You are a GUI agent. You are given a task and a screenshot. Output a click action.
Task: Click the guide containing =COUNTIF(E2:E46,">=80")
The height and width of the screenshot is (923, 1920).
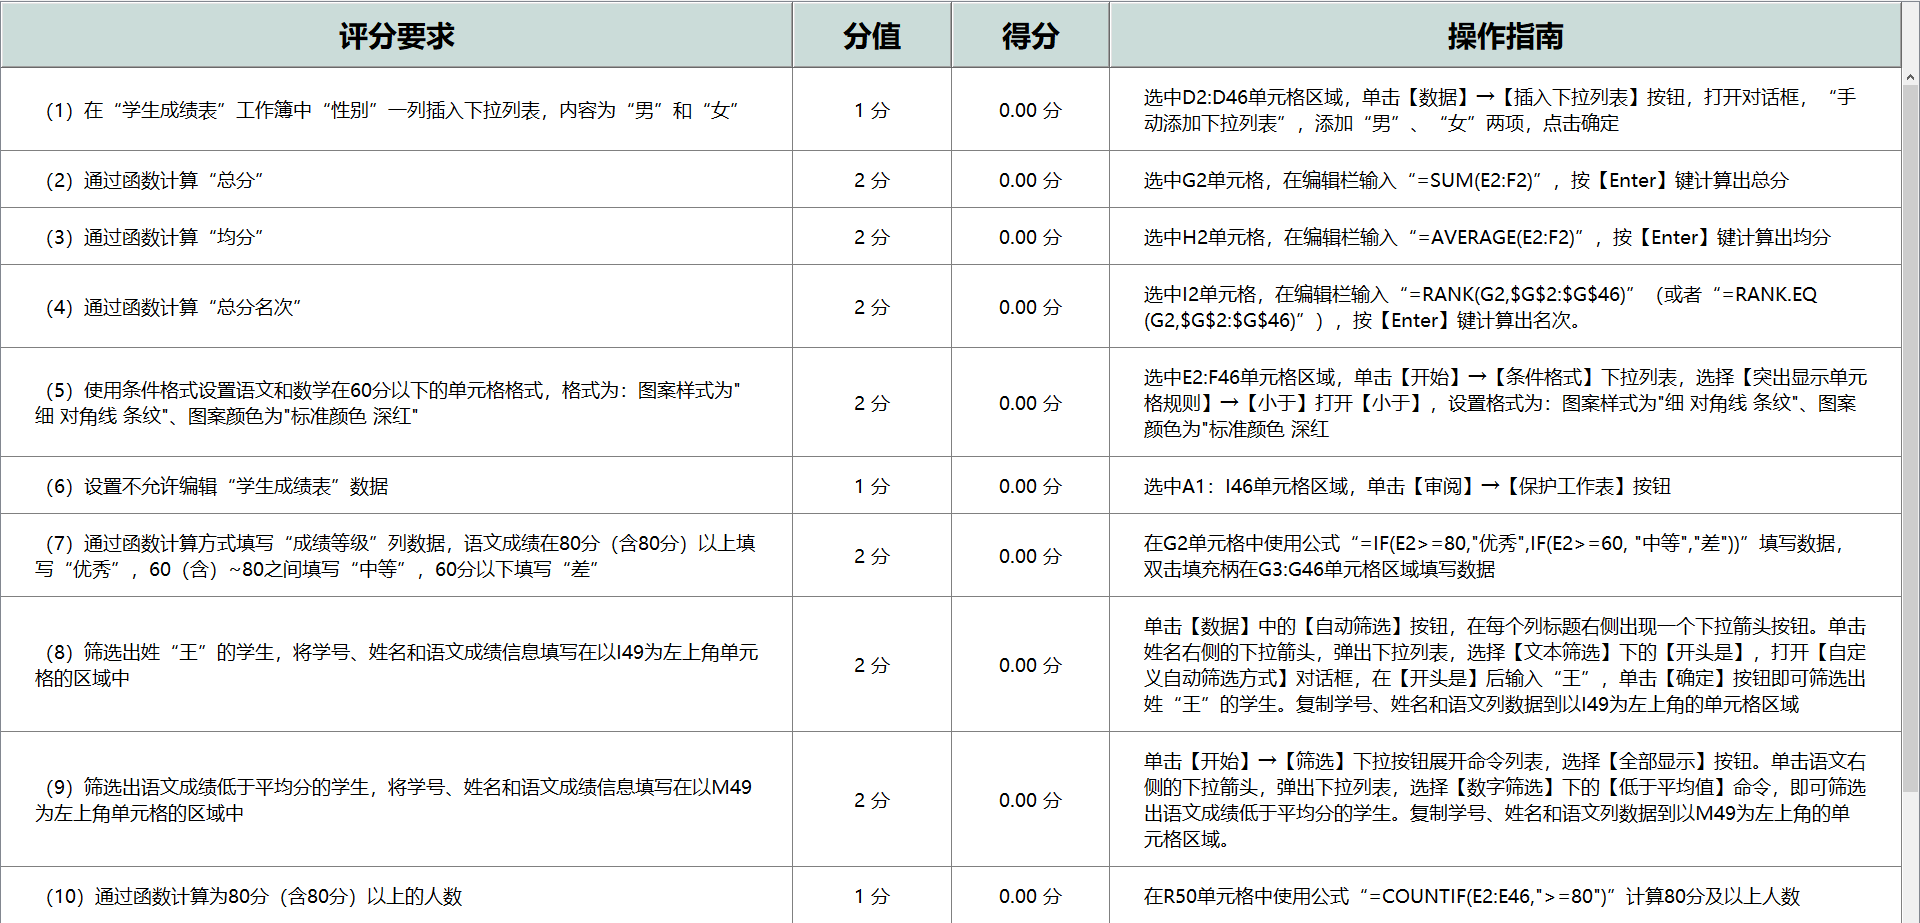1472,896
